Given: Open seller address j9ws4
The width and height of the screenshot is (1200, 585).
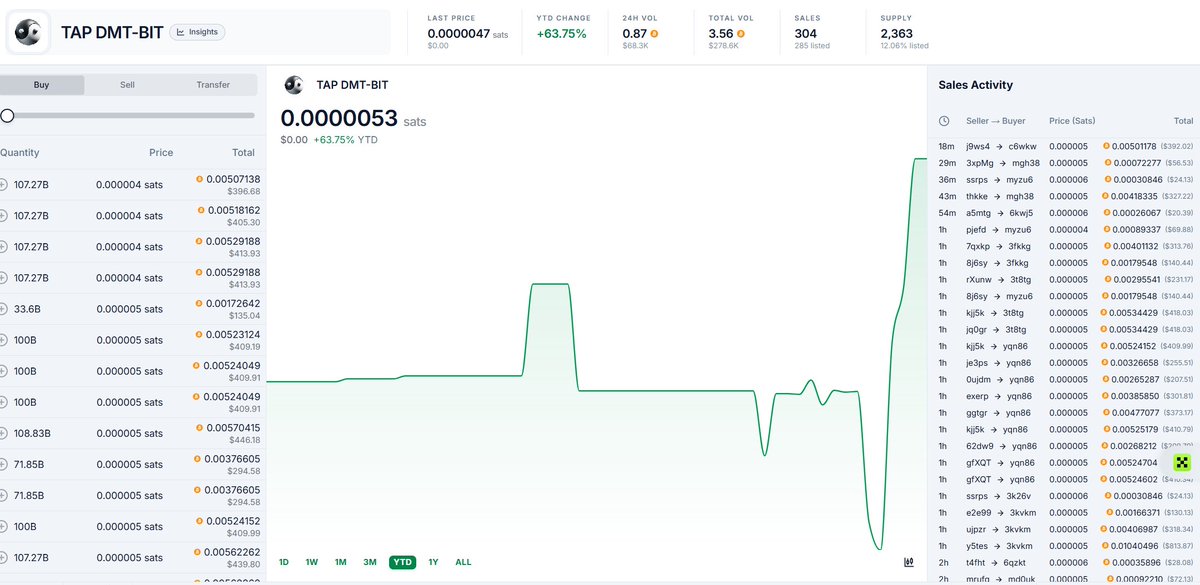Looking at the screenshot, I should [x=978, y=146].
